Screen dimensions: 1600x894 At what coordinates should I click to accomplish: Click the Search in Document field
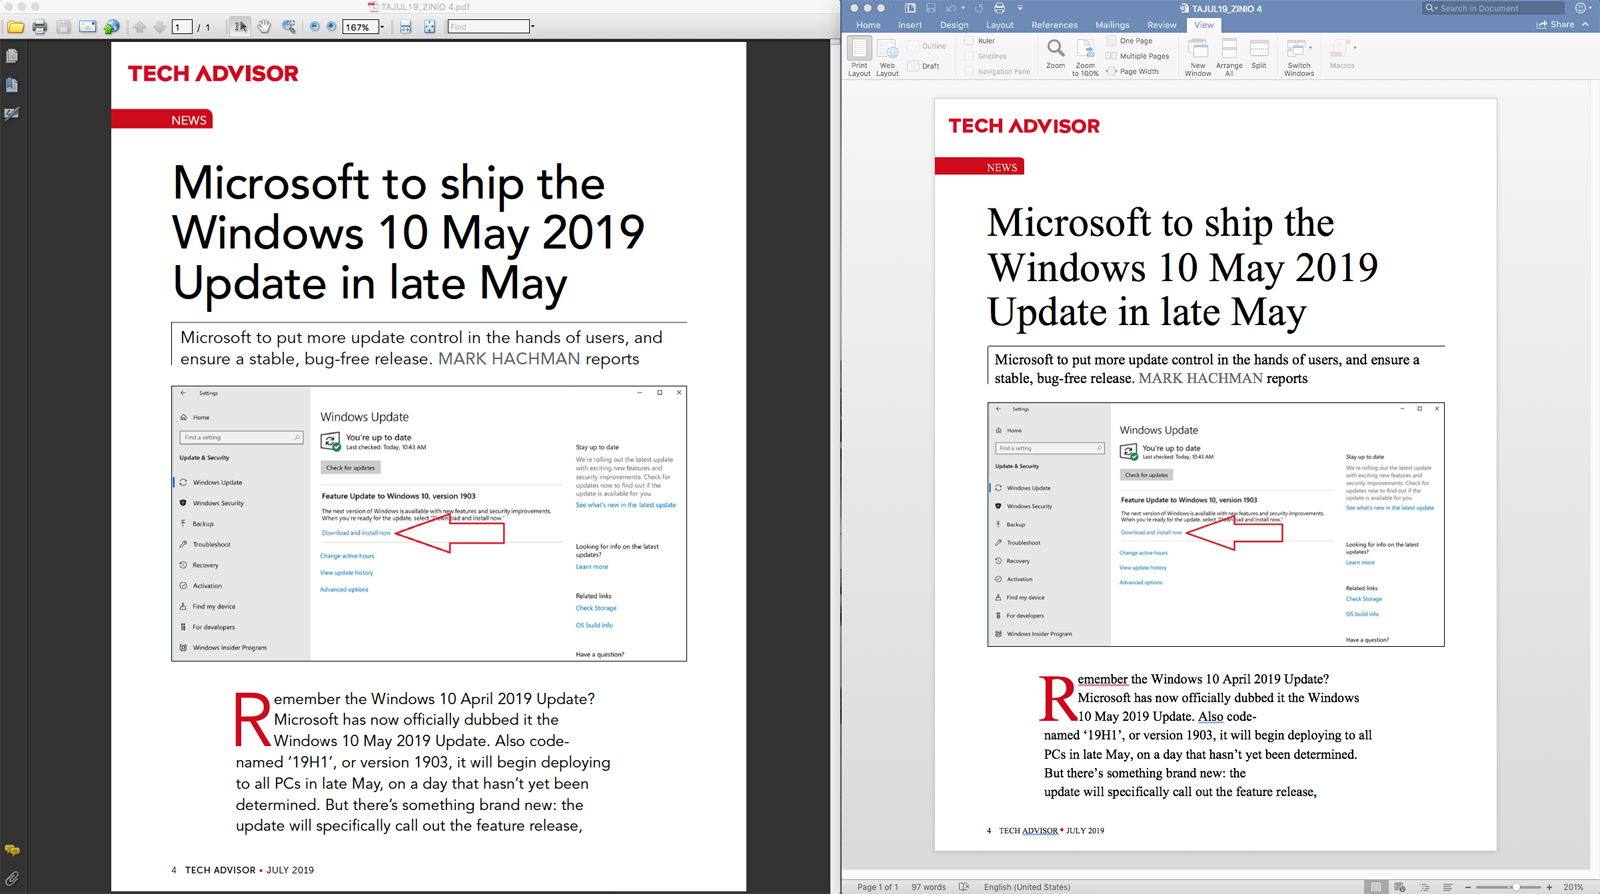click(x=1495, y=8)
